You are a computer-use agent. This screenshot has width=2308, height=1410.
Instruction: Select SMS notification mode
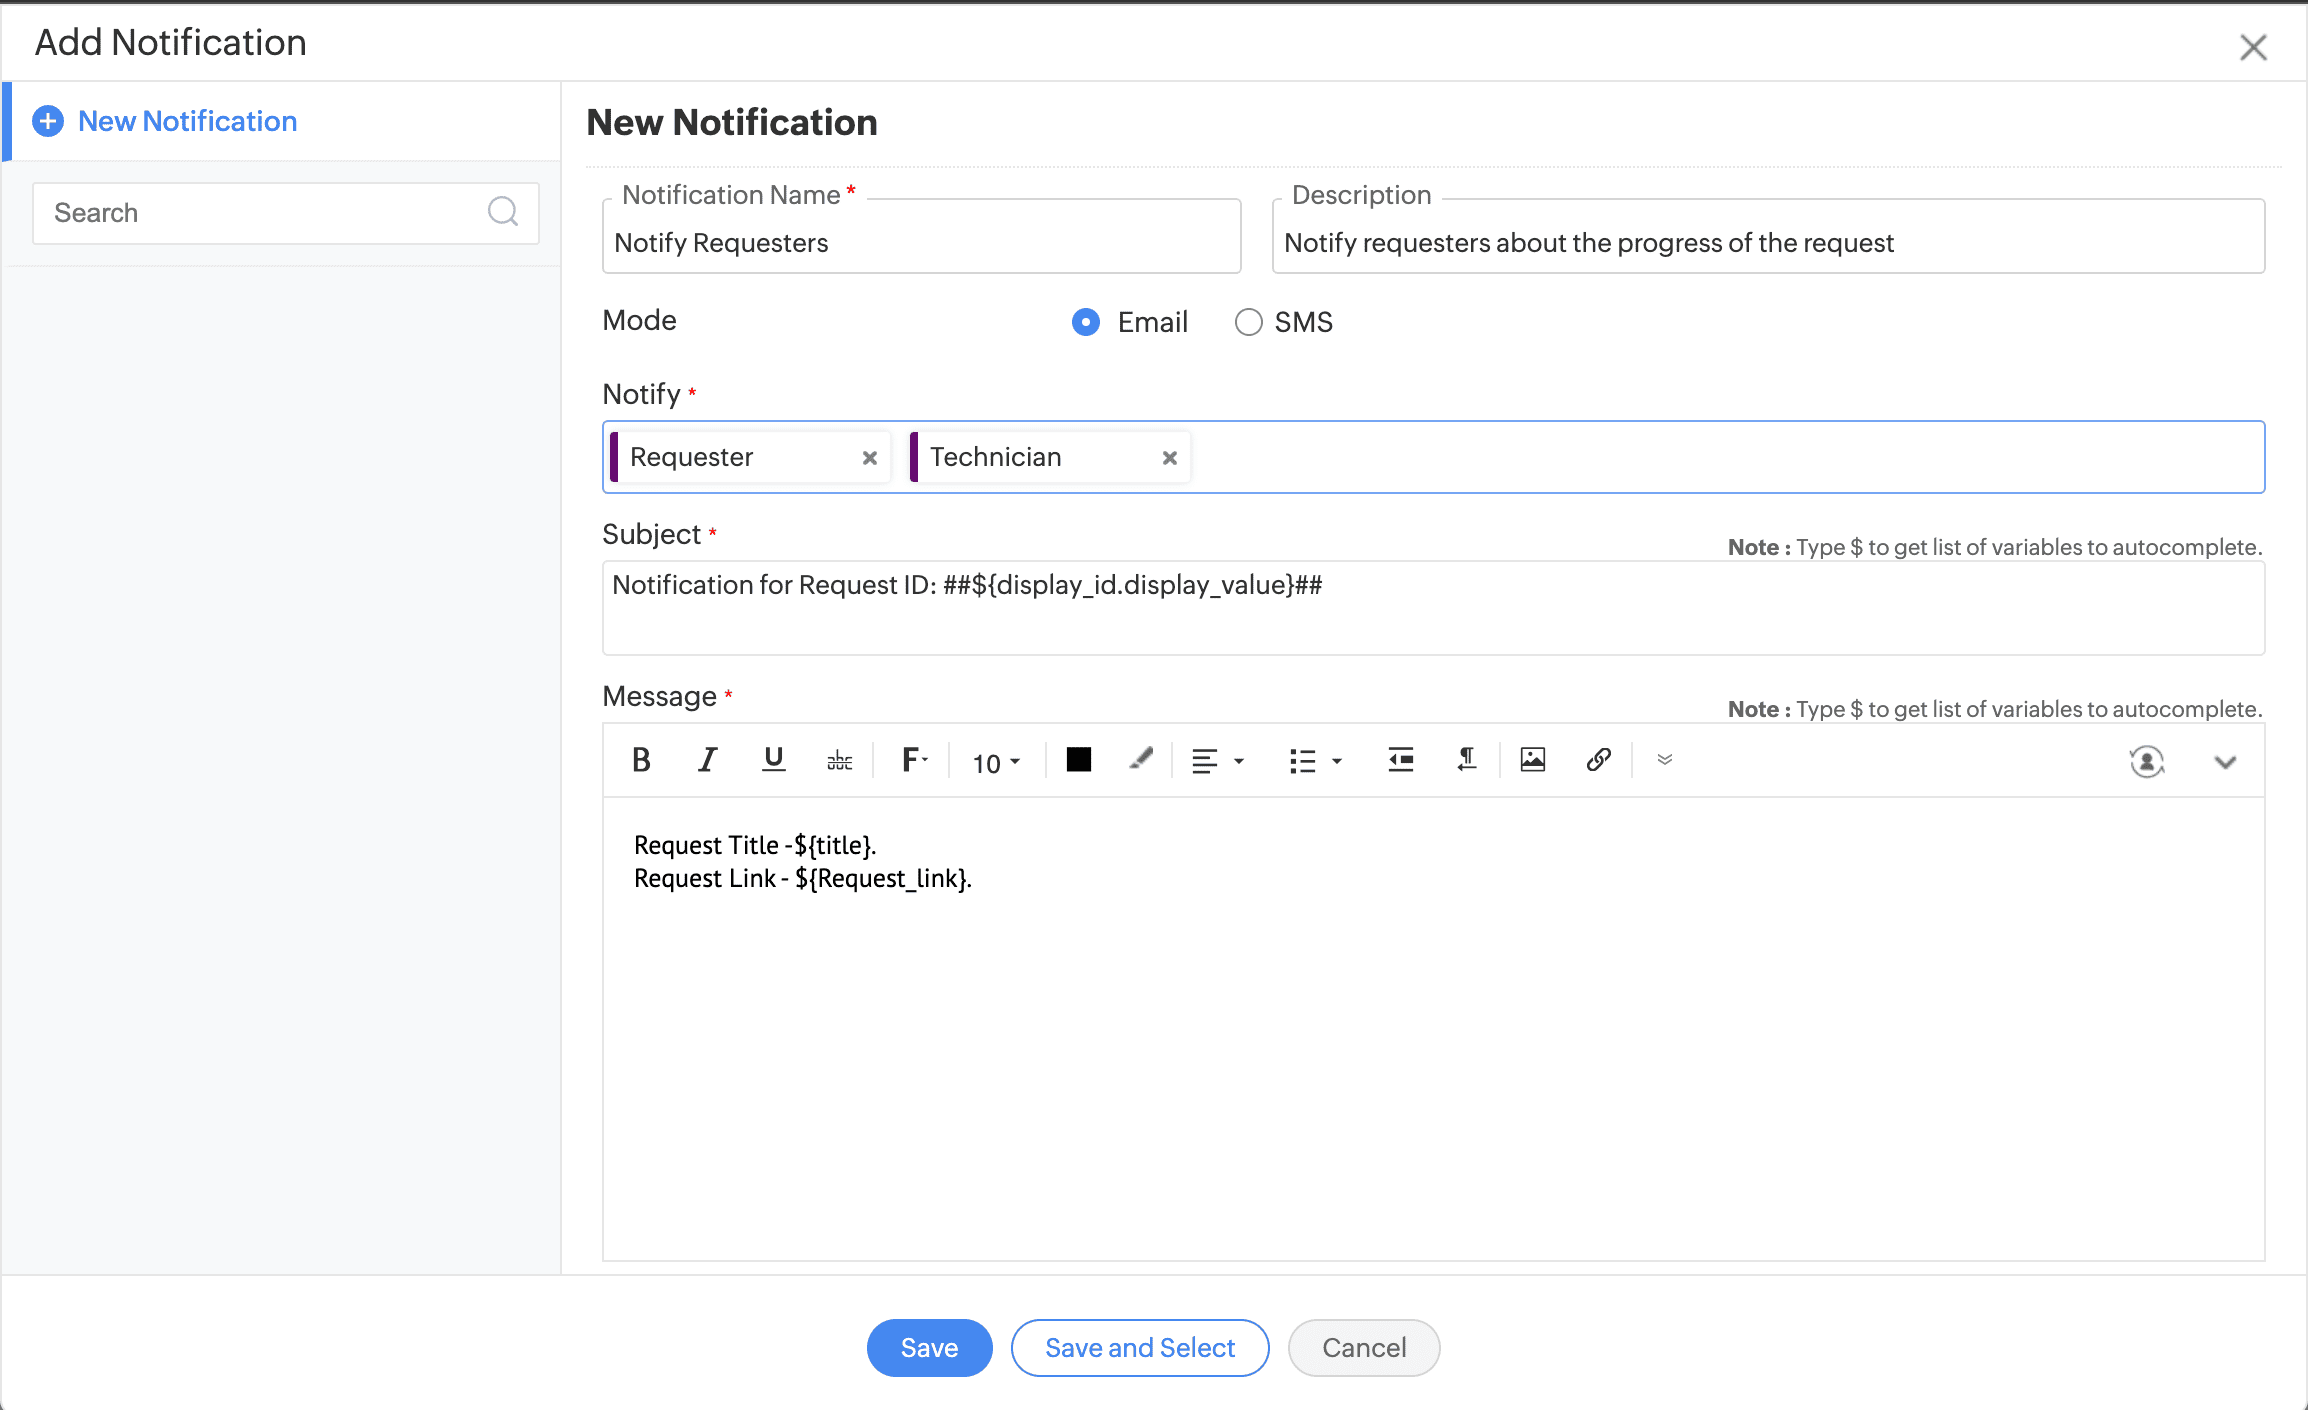tap(1248, 322)
